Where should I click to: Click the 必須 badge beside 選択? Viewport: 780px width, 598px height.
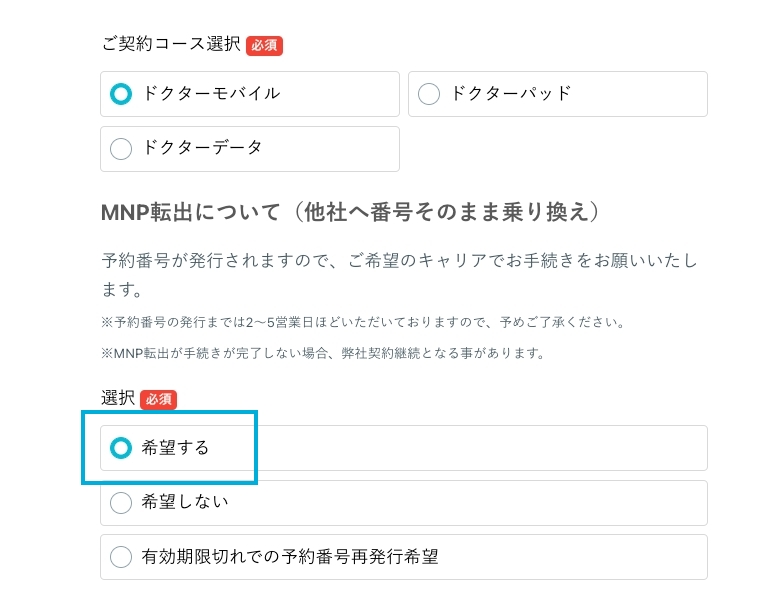[x=159, y=399]
